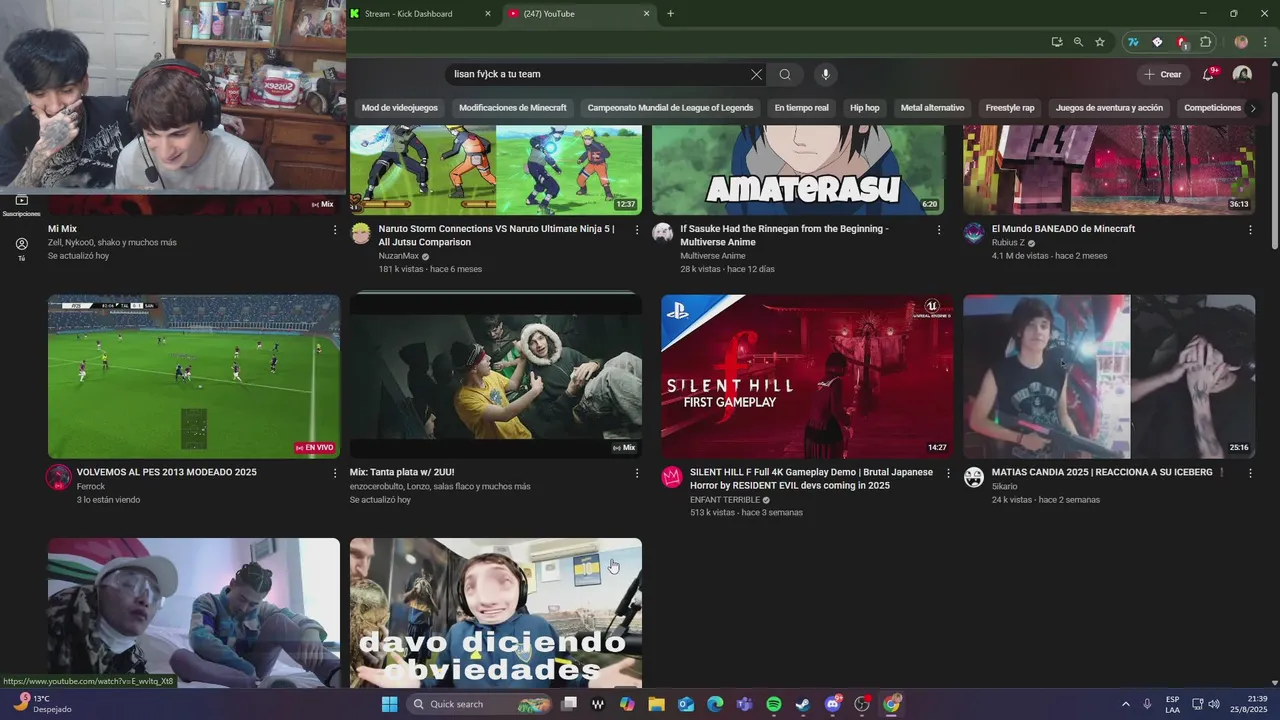Select Campeonato Mundial de League of Legends chip
Image resolution: width=1280 pixels, height=720 pixels.
pyautogui.click(x=670, y=108)
